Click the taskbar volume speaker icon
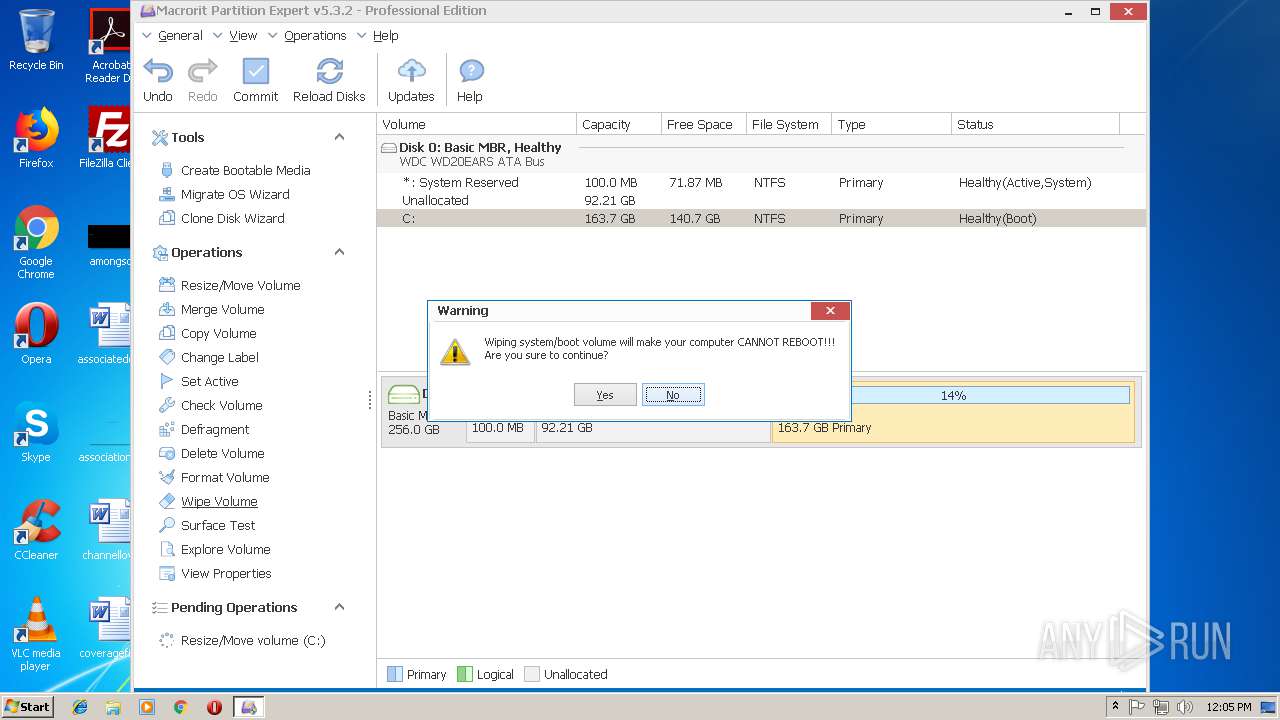The image size is (1280, 720). pos(1185,707)
